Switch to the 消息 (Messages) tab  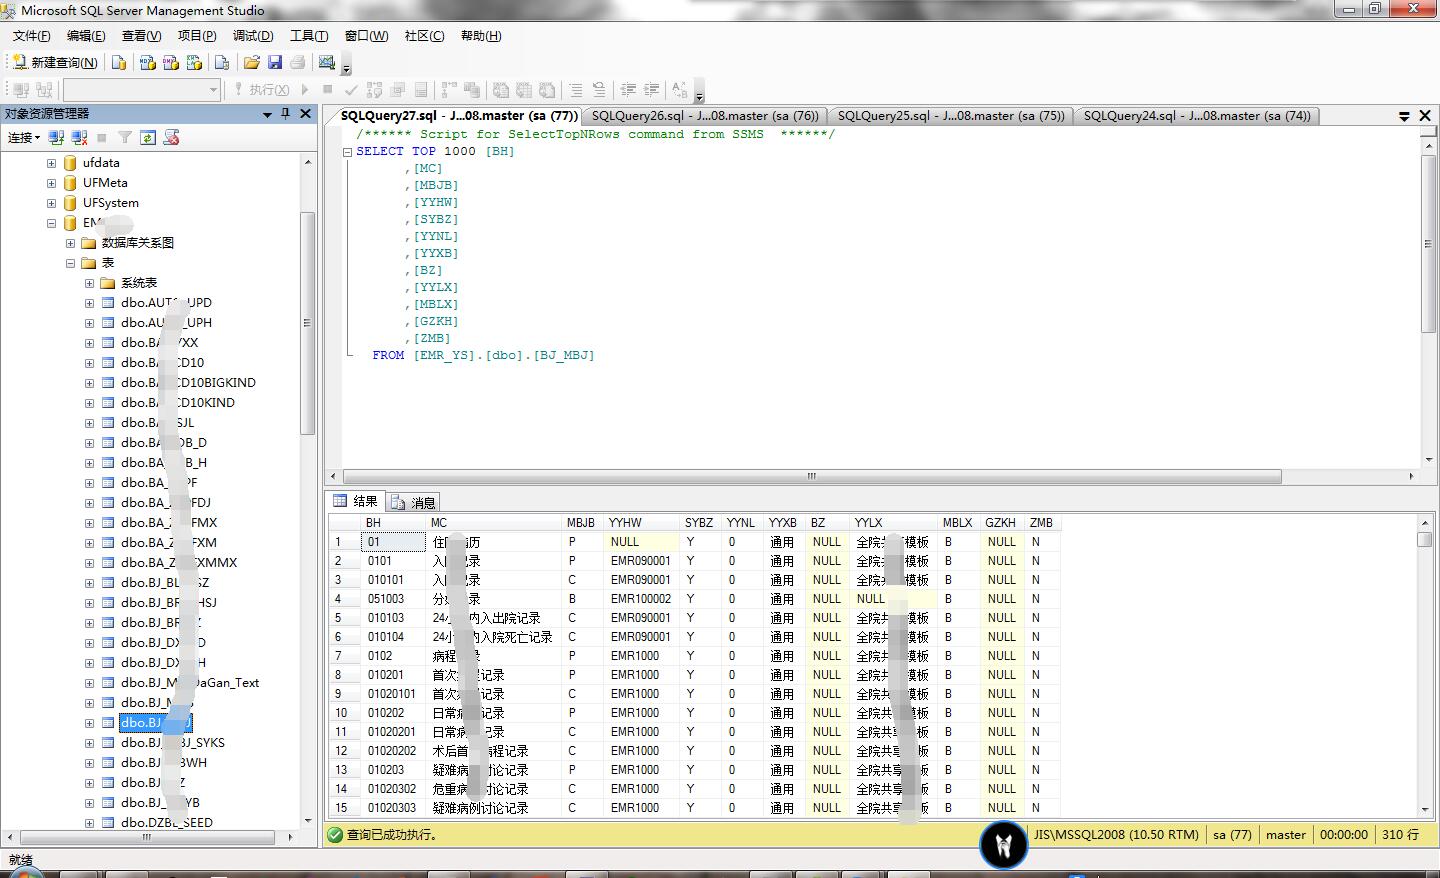[414, 502]
